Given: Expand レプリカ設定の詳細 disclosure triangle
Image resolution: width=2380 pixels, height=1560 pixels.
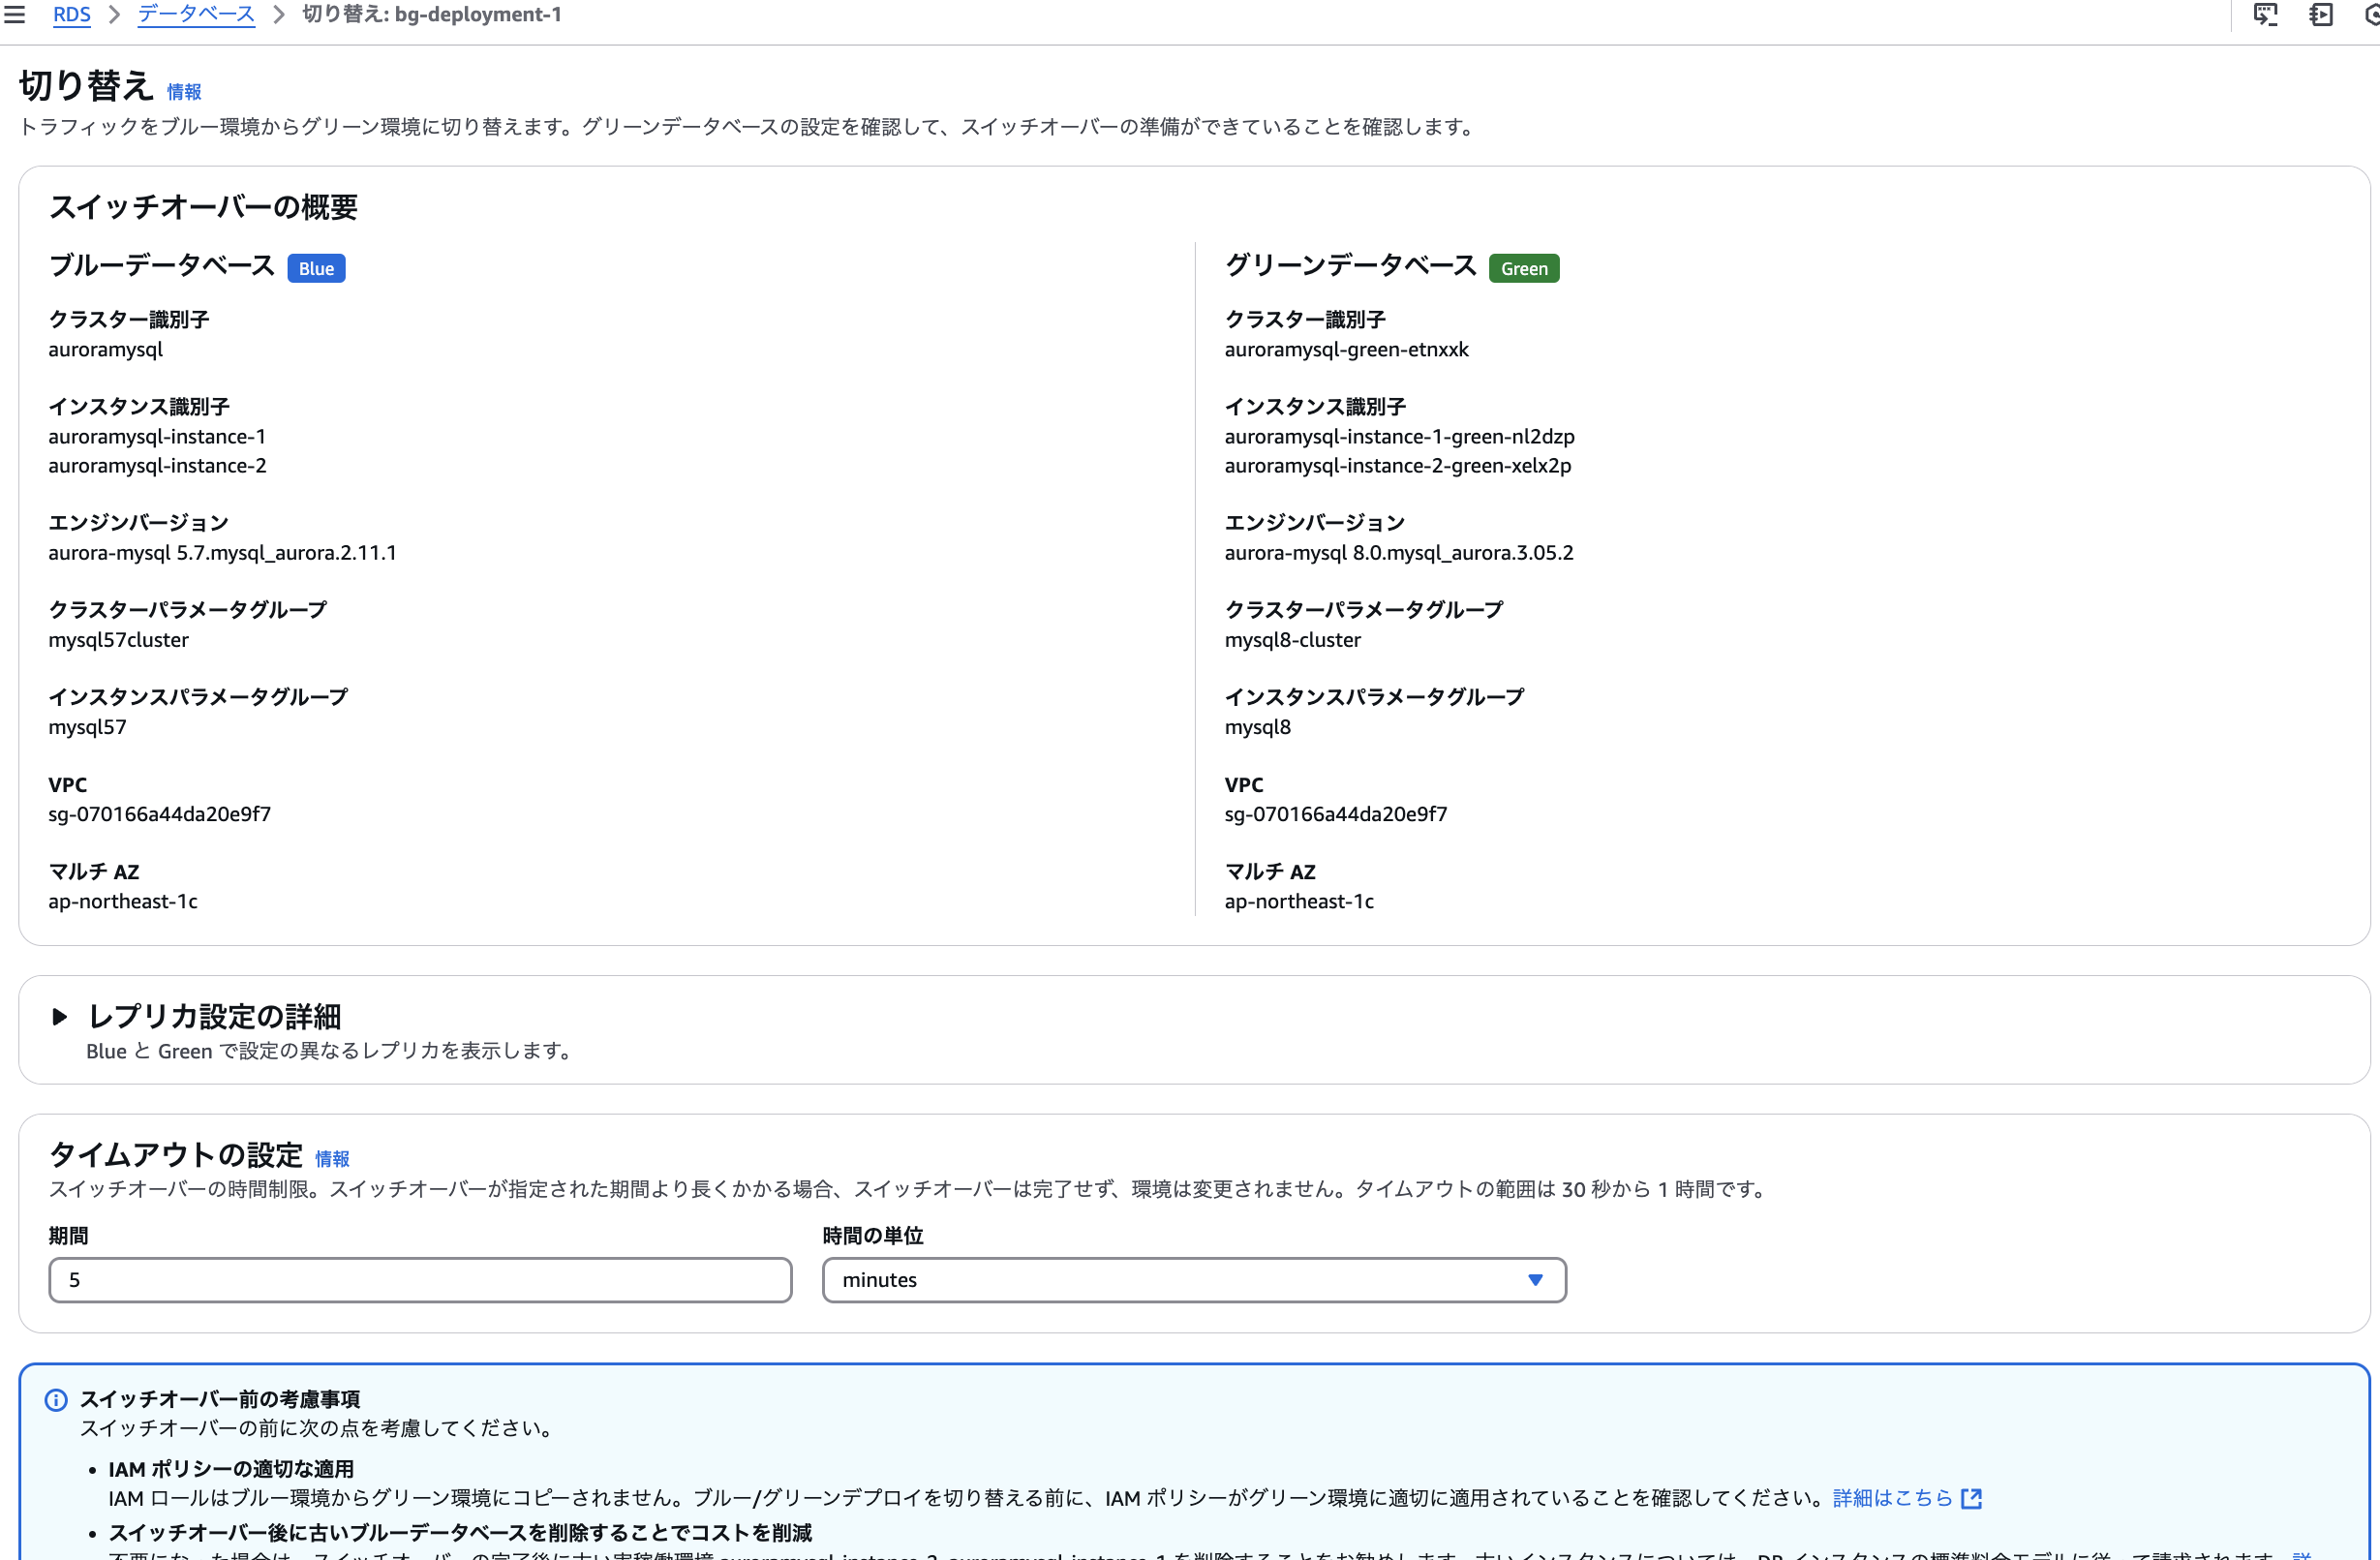Looking at the screenshot, I should click(59, 1017).
